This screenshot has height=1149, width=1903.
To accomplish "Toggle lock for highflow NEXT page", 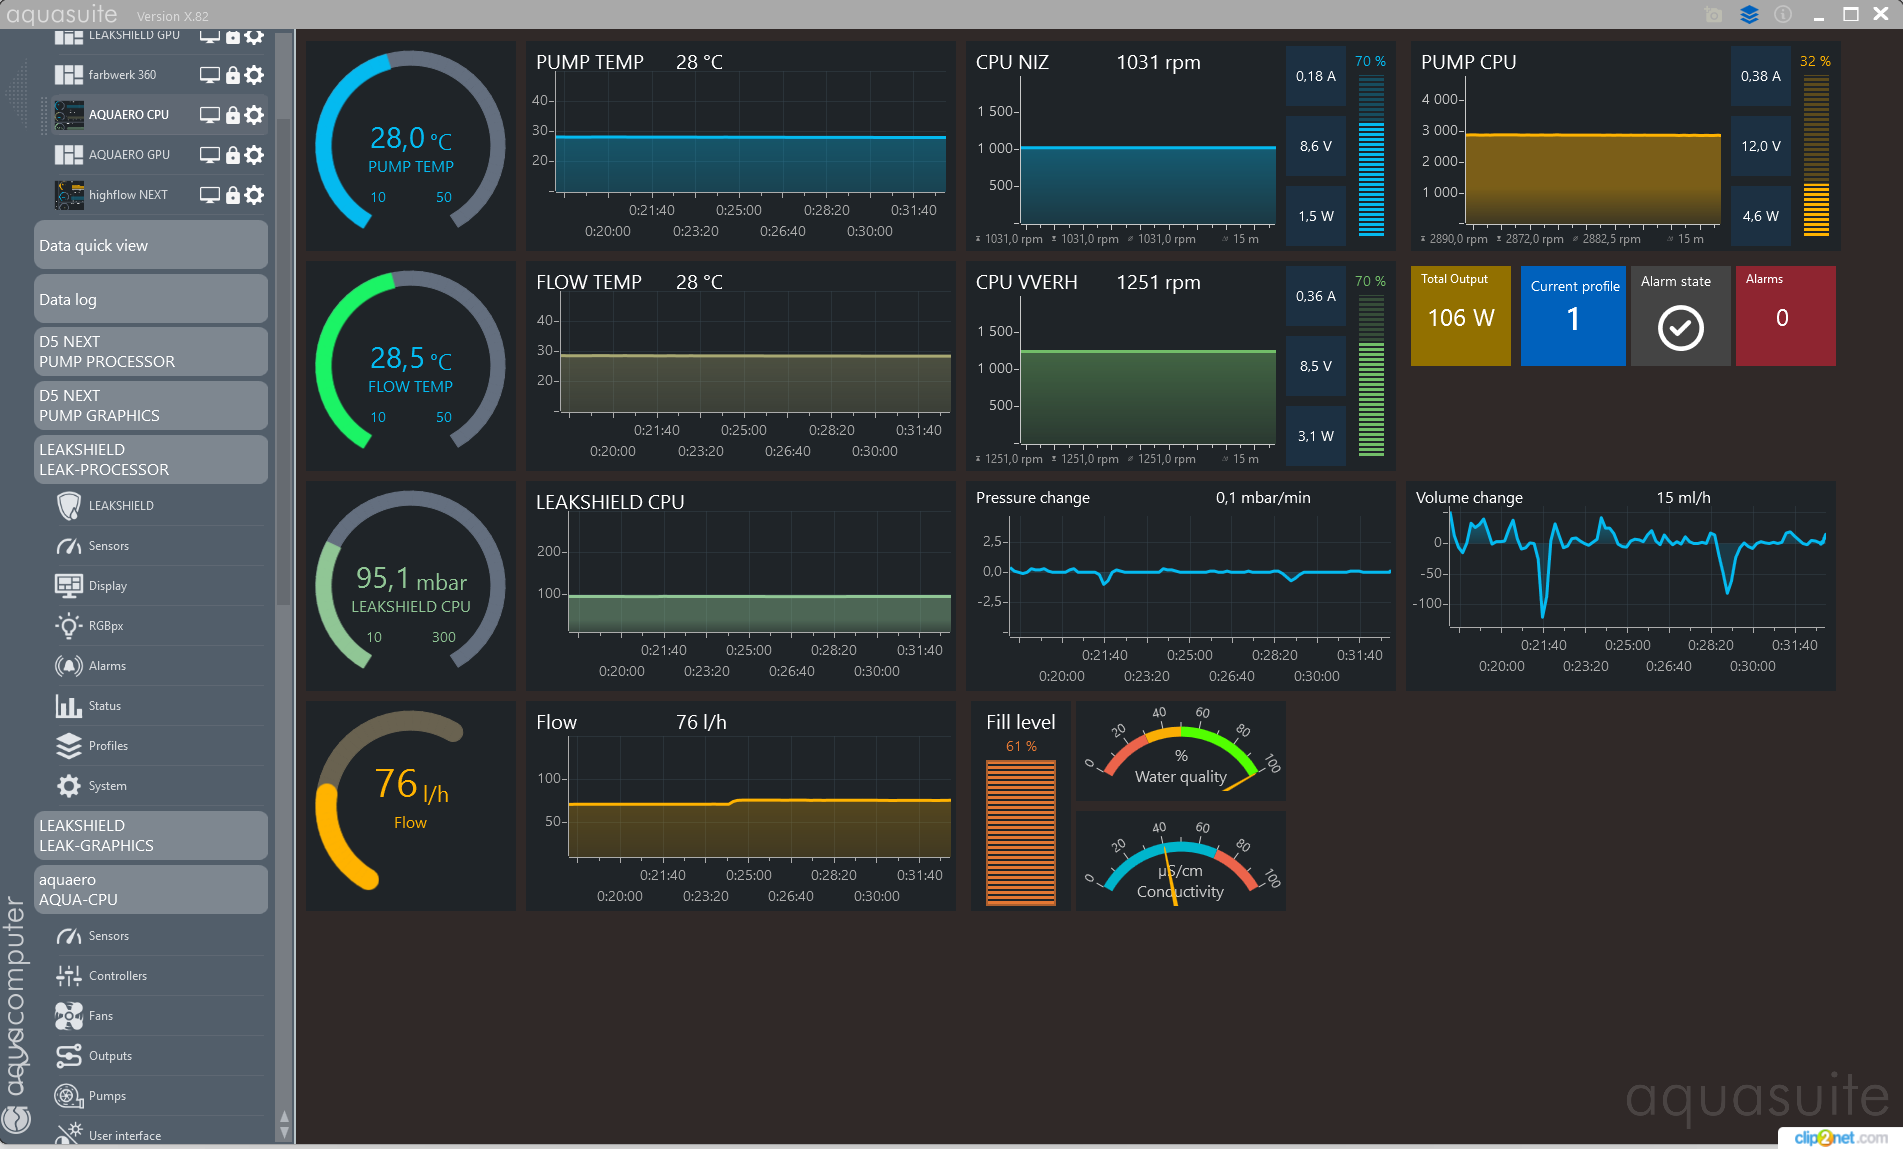I will point(232,195).
